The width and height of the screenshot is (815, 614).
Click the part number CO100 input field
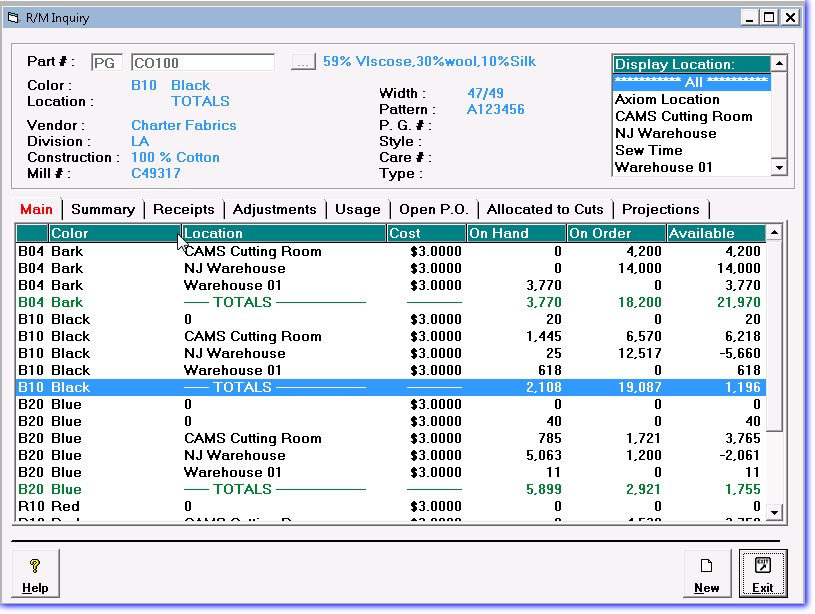pyautogui.click(x=202, y=62)
